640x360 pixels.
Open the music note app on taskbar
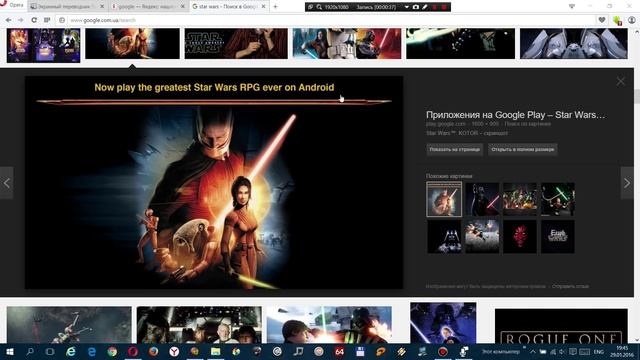click(298, 351)
